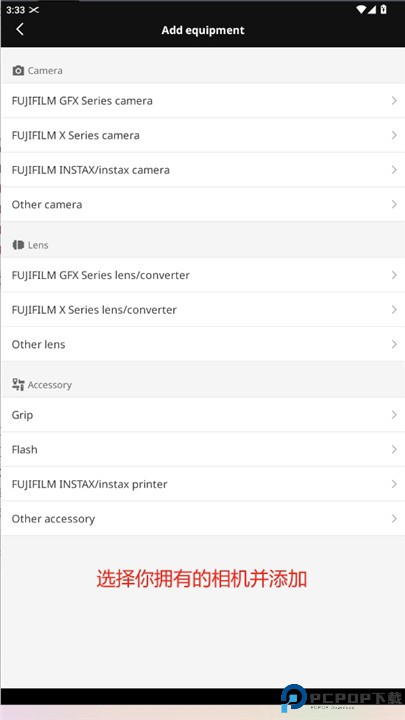
Task: Choose FUJIFILM INSTAX/instax printer
Action: point(202,484)
